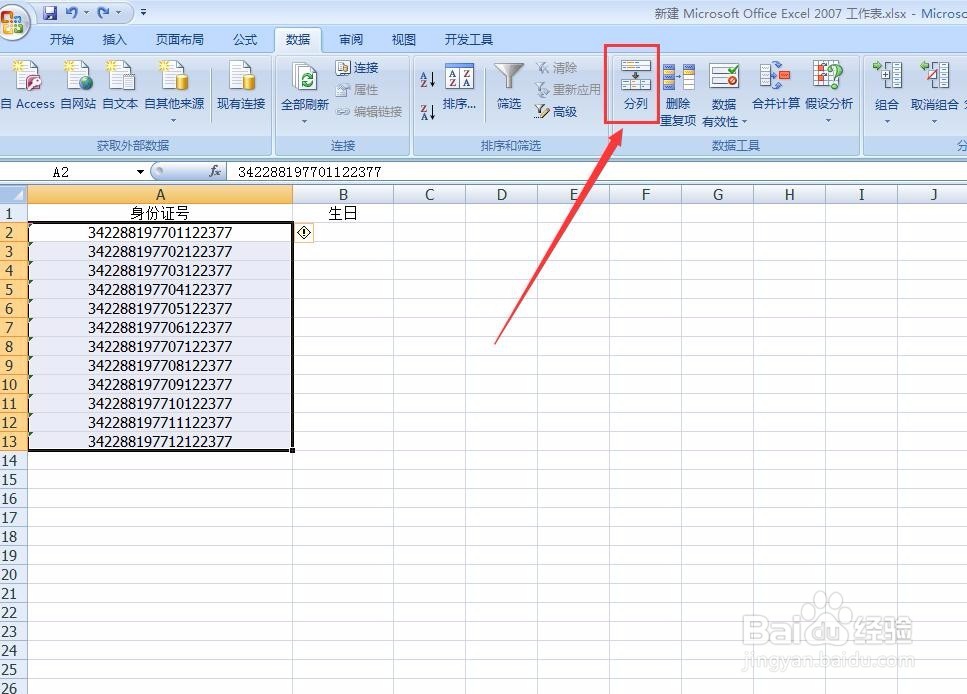967x694 pixels.
Task: Open 现有连接 dialog
Action: pyautogui.click(x=241, y=85)
